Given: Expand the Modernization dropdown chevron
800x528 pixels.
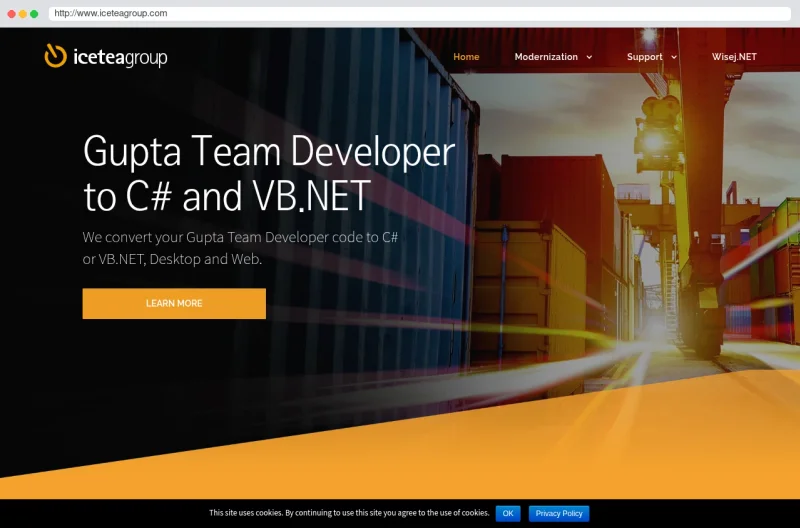Looking at the screenshot, I should [589, 57].
